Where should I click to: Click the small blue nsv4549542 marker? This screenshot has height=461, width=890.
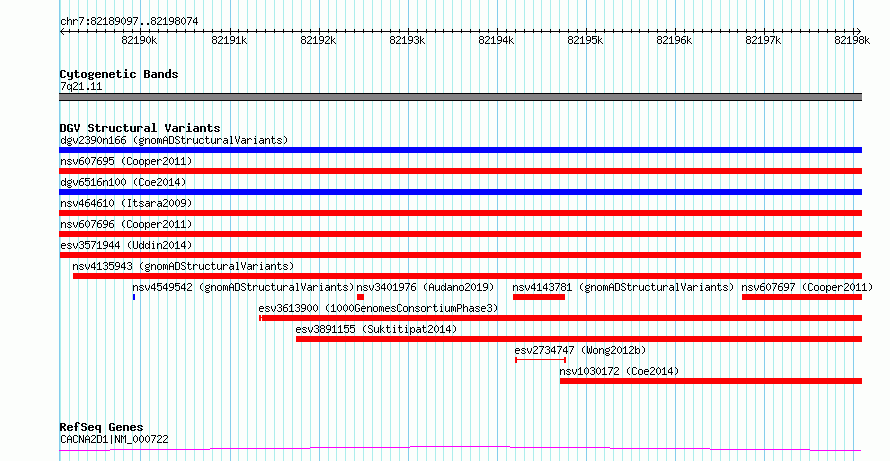[x=134, y=297]
